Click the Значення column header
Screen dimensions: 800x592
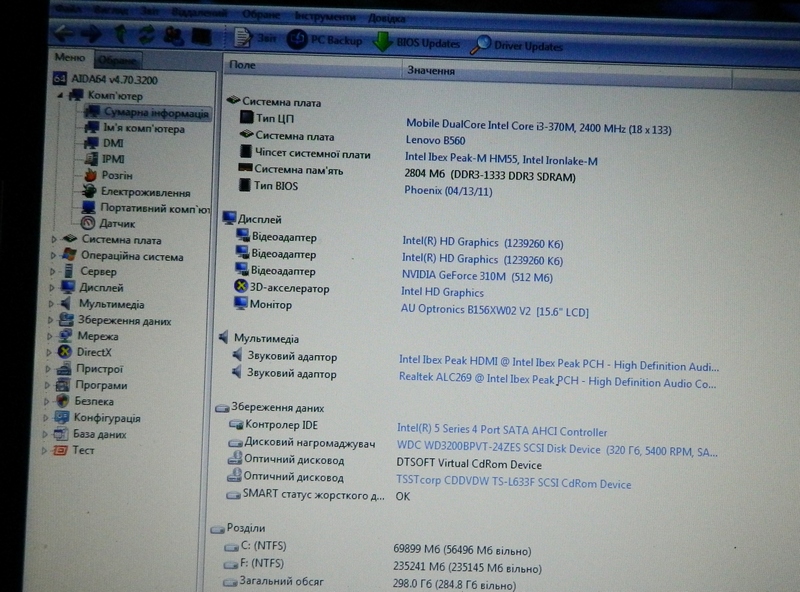[x=431, y=71]
